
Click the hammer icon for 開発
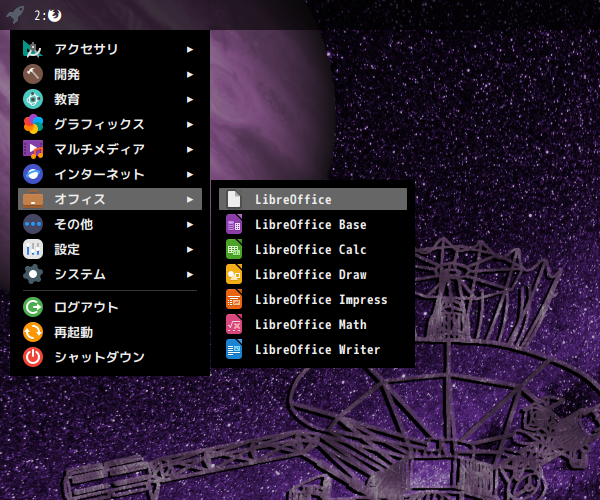[x=33, y=74]
